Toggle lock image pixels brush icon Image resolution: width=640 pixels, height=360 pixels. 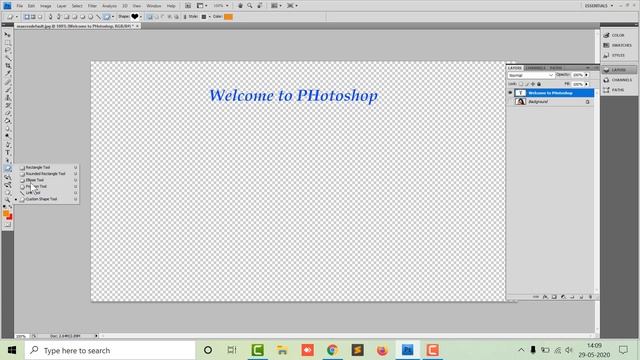527,84
